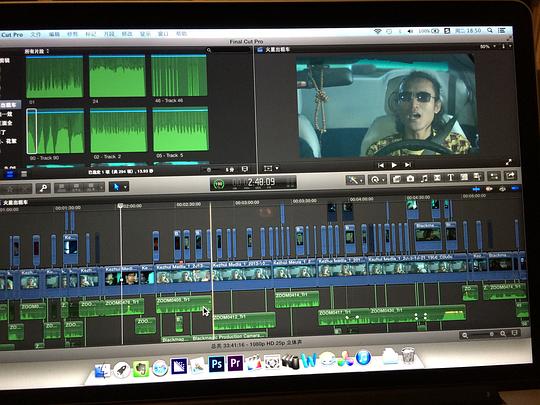Open the Keyword Editor key icon
The height and width of the screenshot is (405, 540).
(x=43, y=188)
